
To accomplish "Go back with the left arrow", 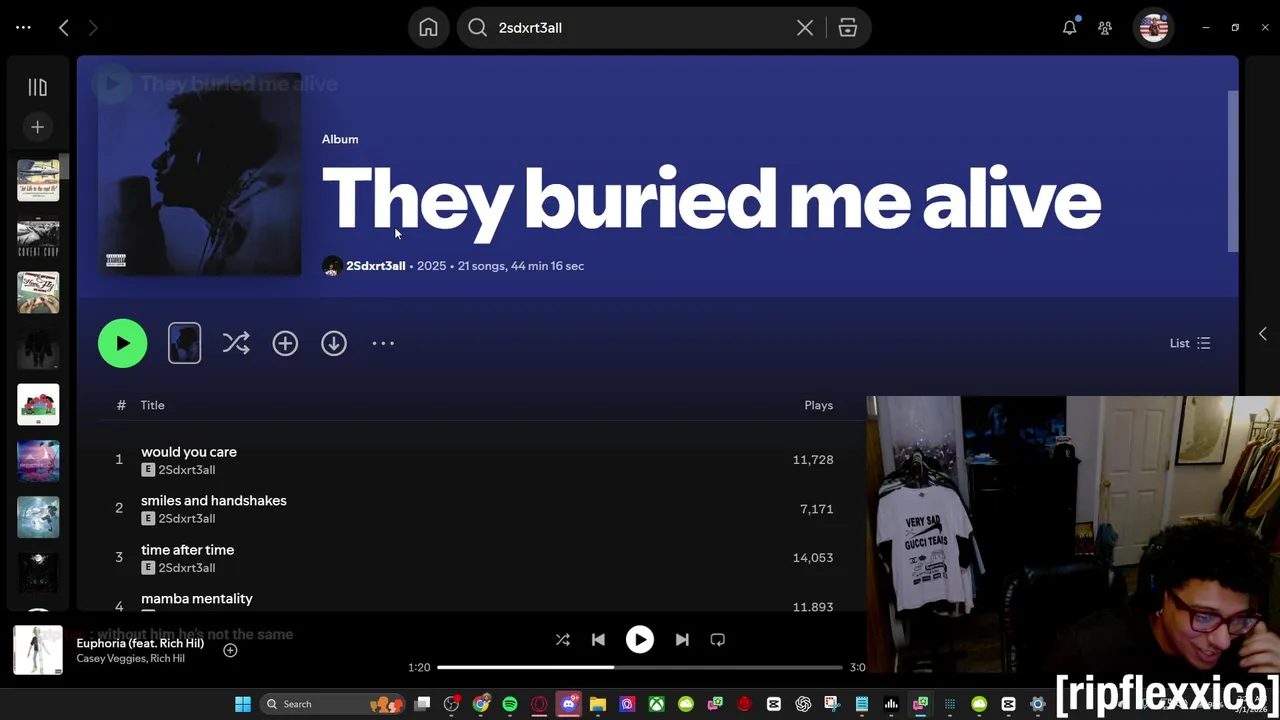I will pos(64,28).
